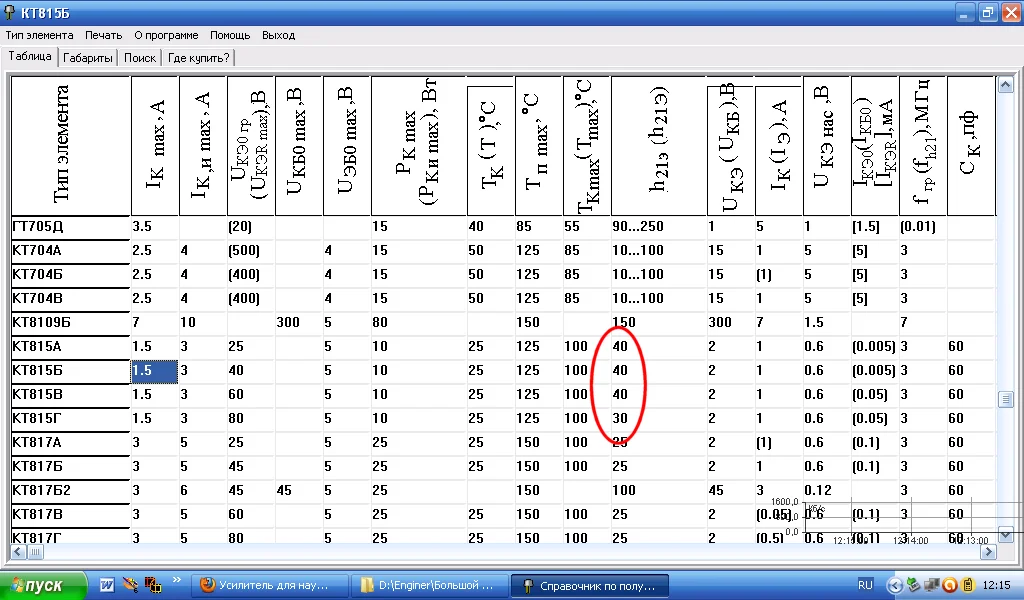Switch to the Габариты tab
The height and width of the screenshot is (600, 1024).
pos(88,58)
